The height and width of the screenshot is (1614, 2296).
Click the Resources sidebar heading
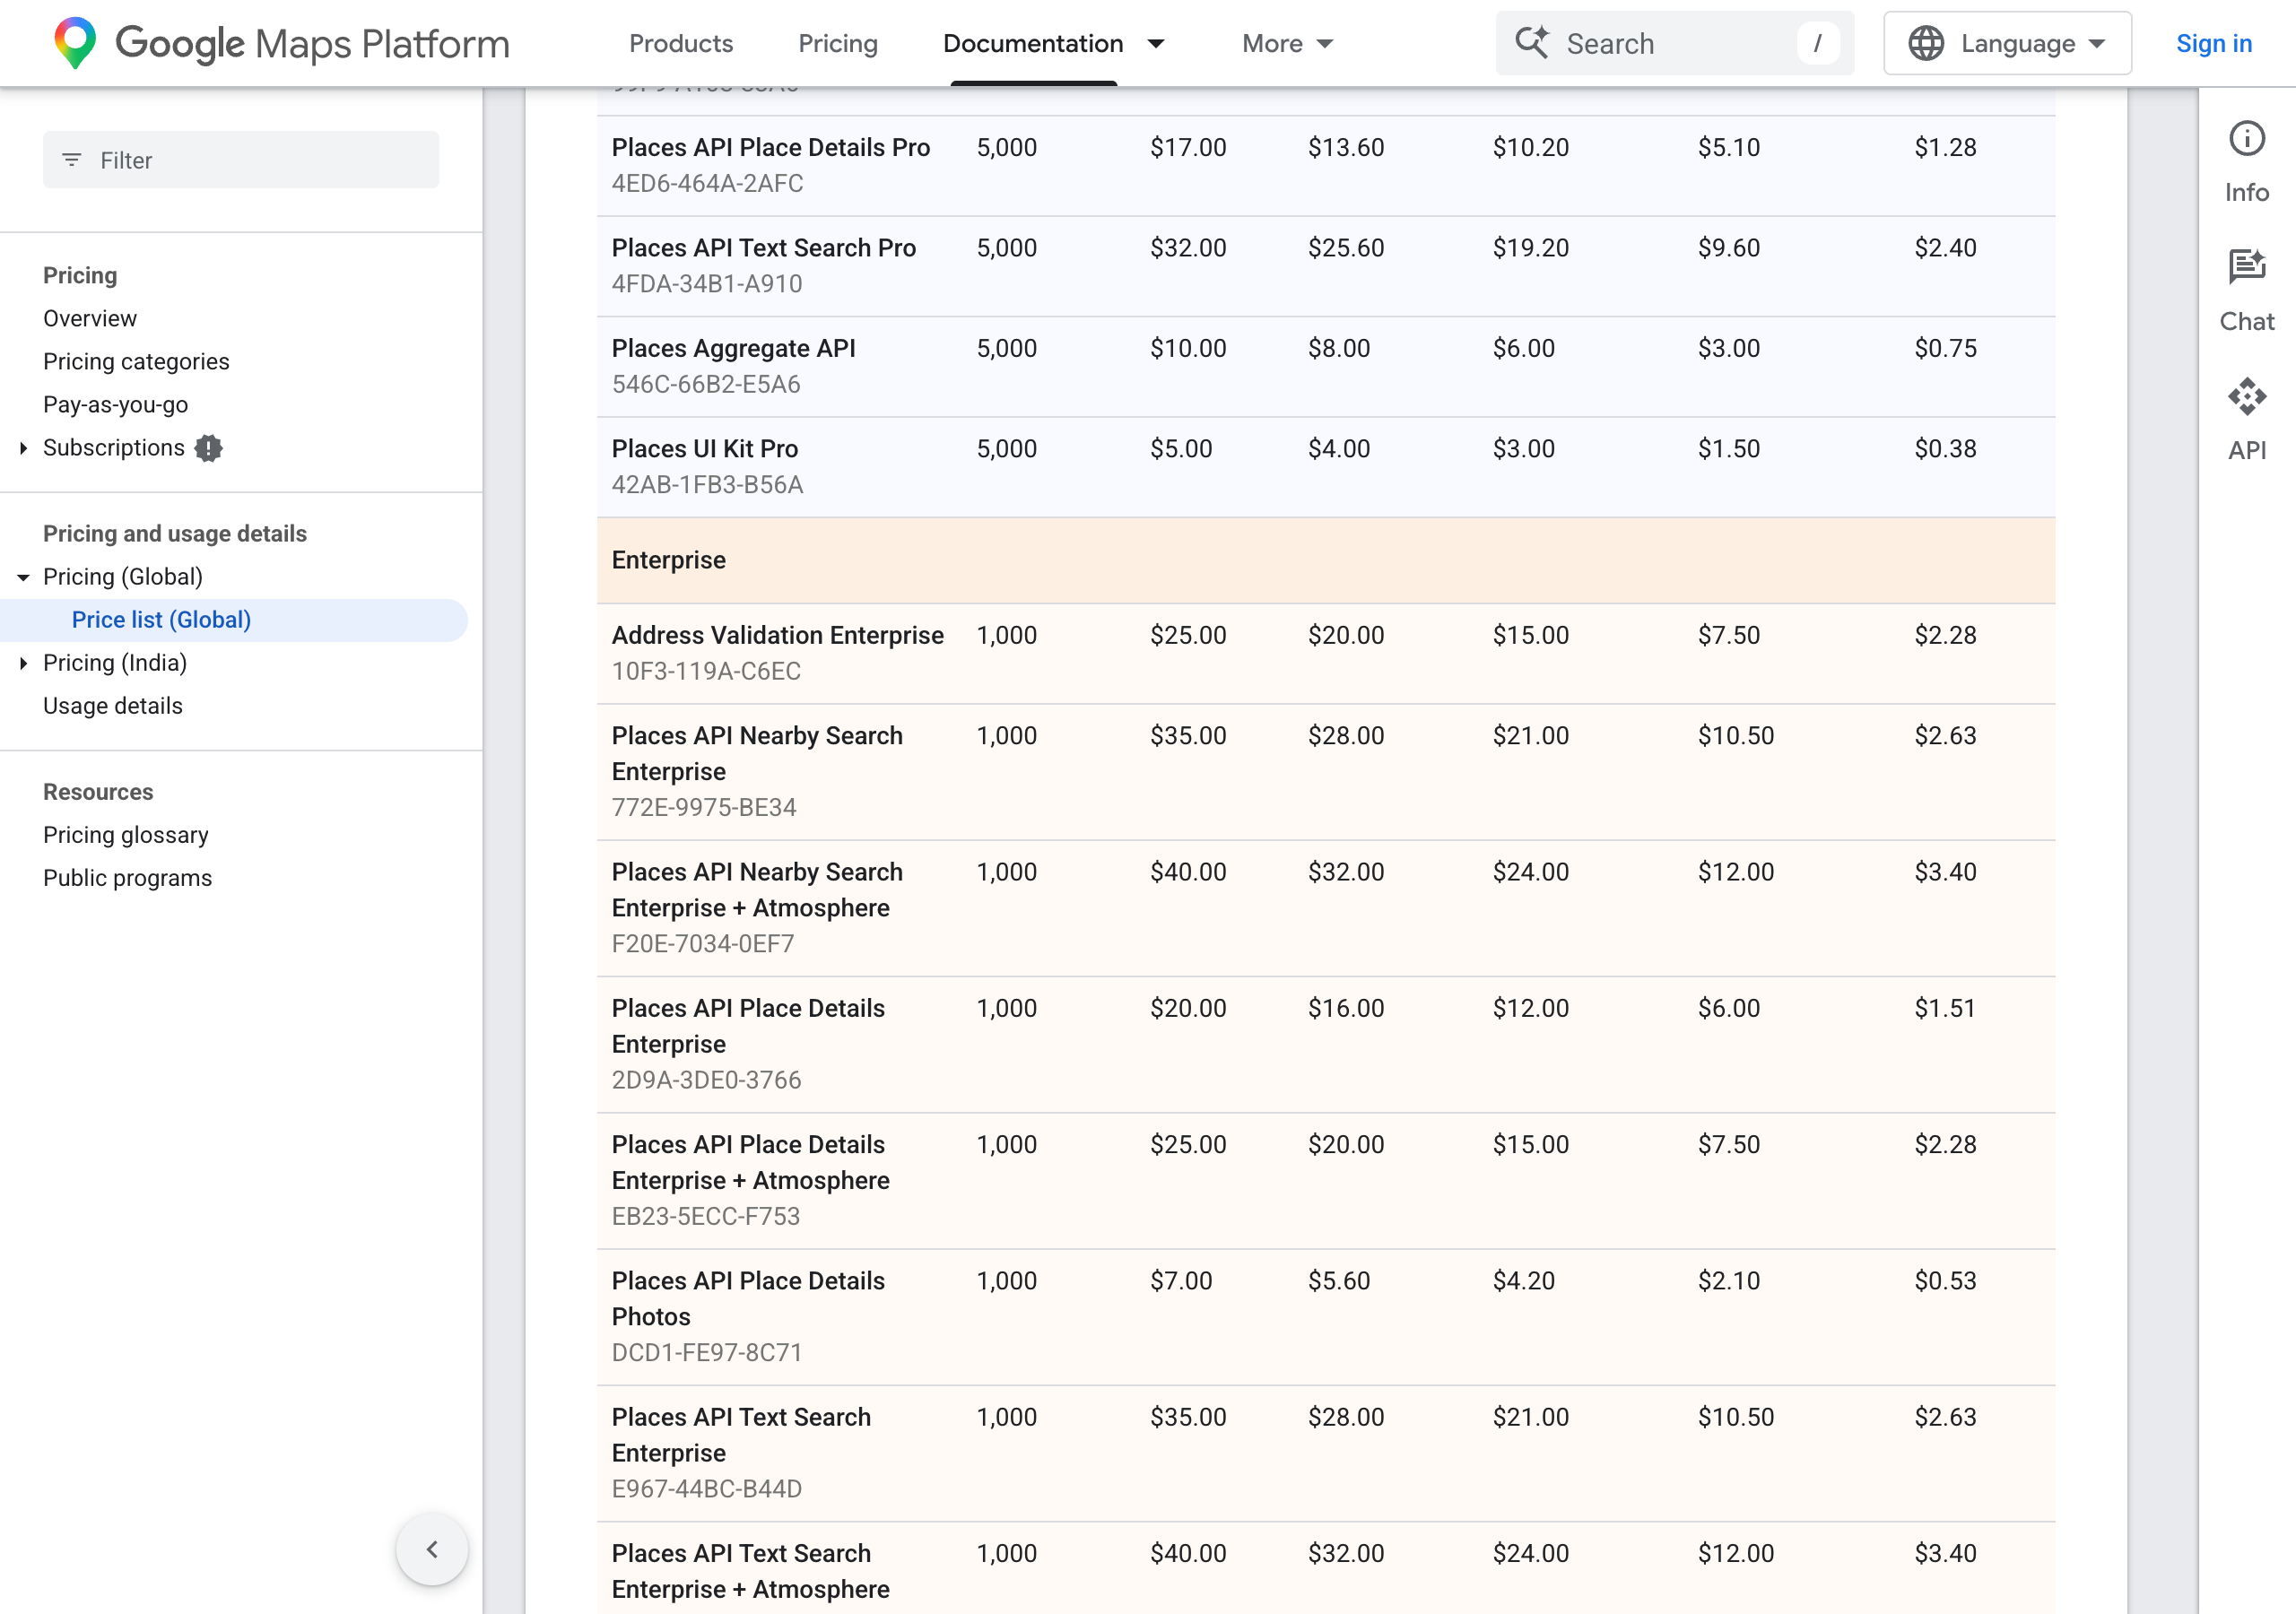(98, 792)
